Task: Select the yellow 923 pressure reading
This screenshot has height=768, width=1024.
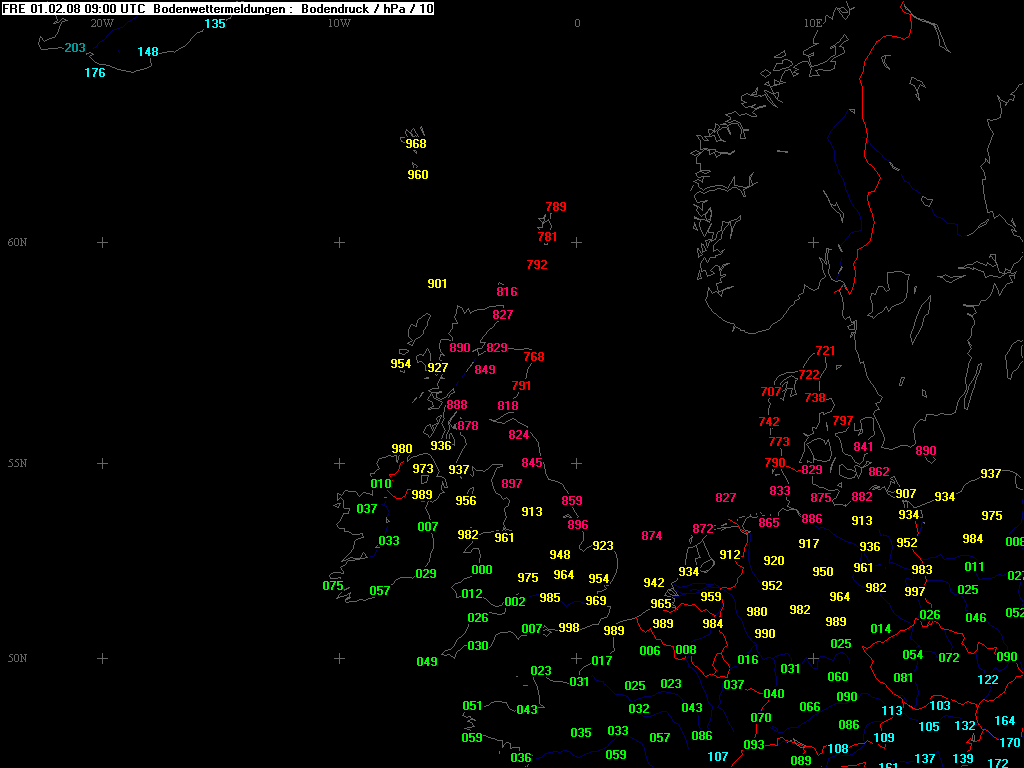Action: click(603, 546)
